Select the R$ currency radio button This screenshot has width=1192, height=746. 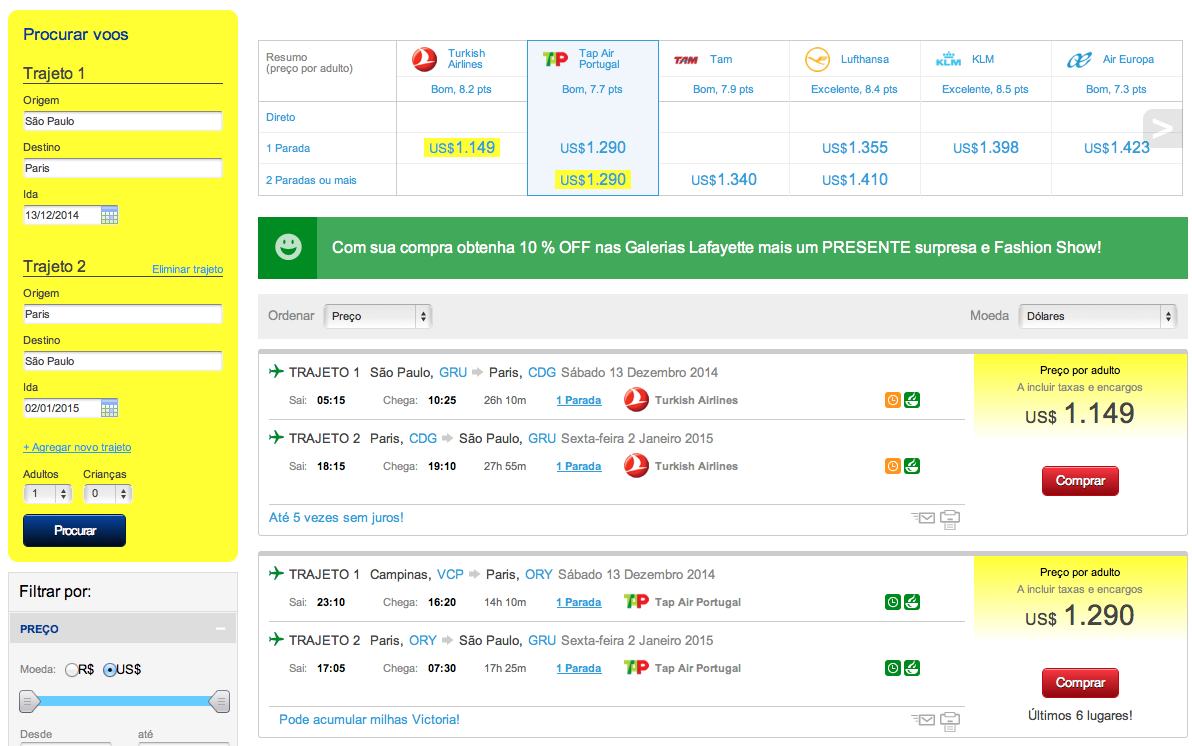point(72,669)
